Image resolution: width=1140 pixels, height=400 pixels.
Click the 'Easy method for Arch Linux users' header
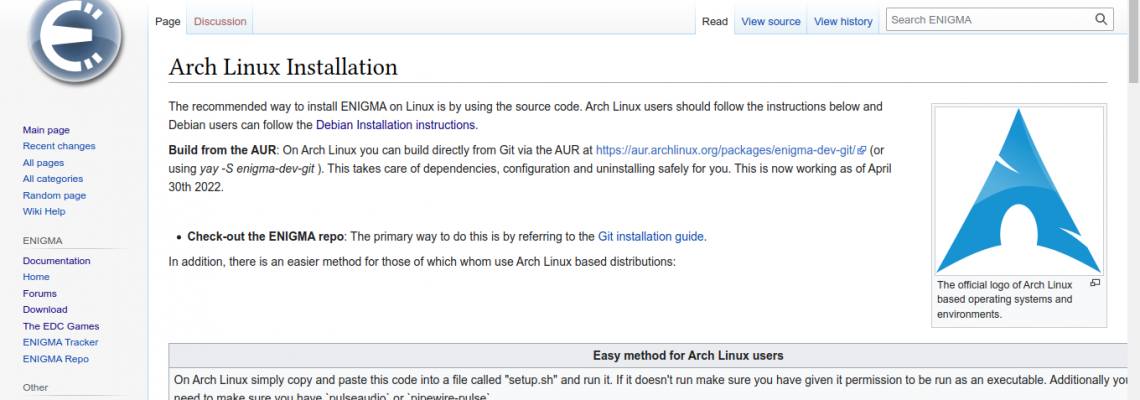688,356
